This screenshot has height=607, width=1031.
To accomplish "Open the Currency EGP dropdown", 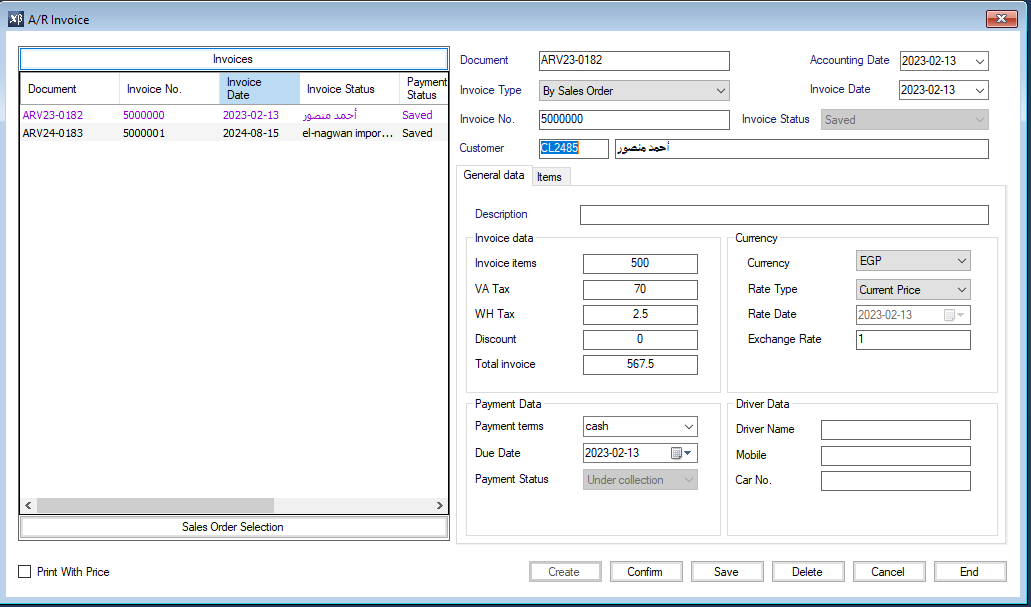I will pos(913,261).
